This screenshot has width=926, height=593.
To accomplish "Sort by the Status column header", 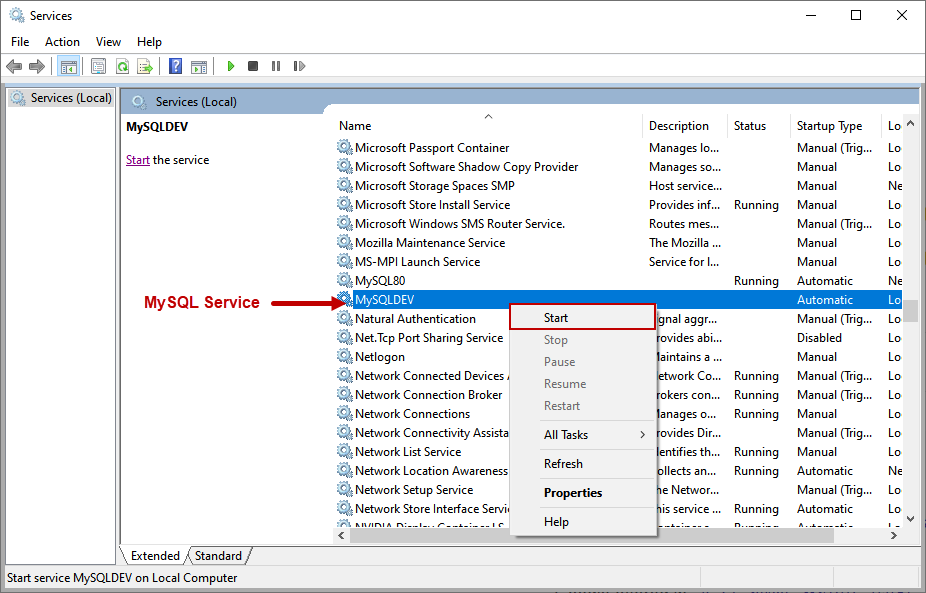I will (x=759, y=126).
